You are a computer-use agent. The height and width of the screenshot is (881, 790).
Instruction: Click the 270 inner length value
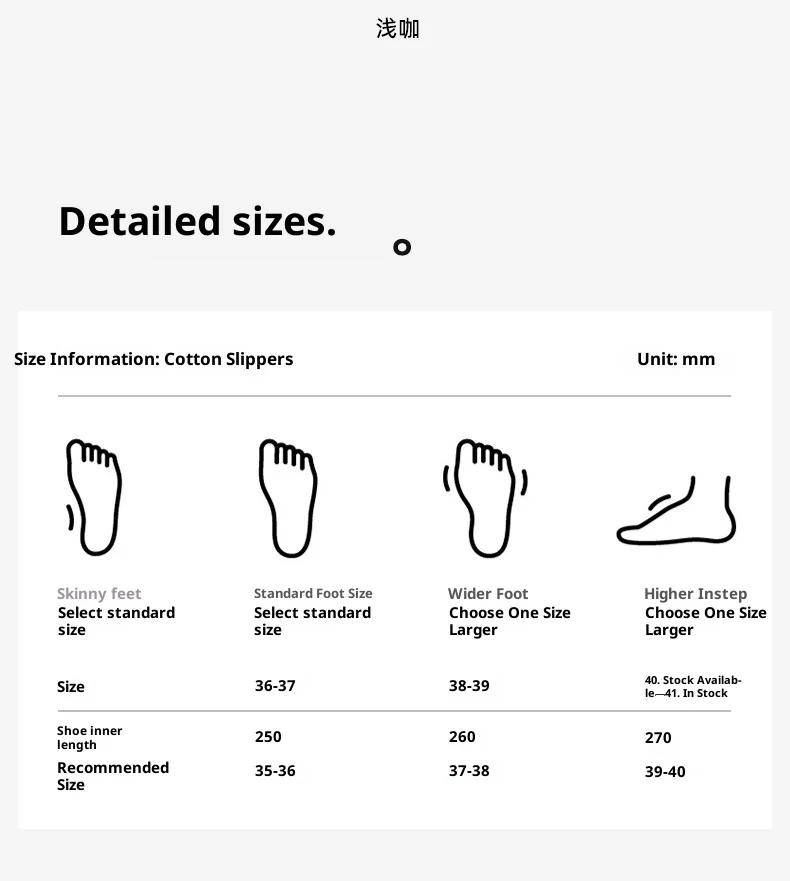658,738
